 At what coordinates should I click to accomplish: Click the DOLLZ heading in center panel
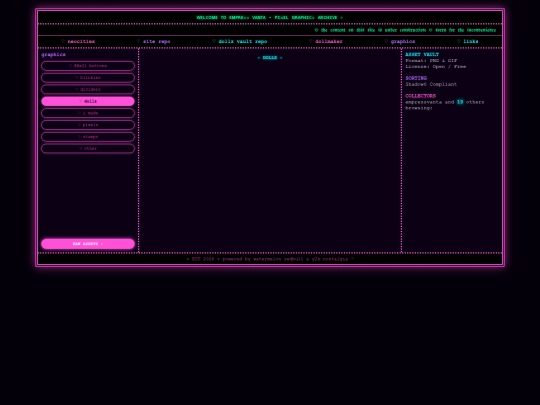270,58
